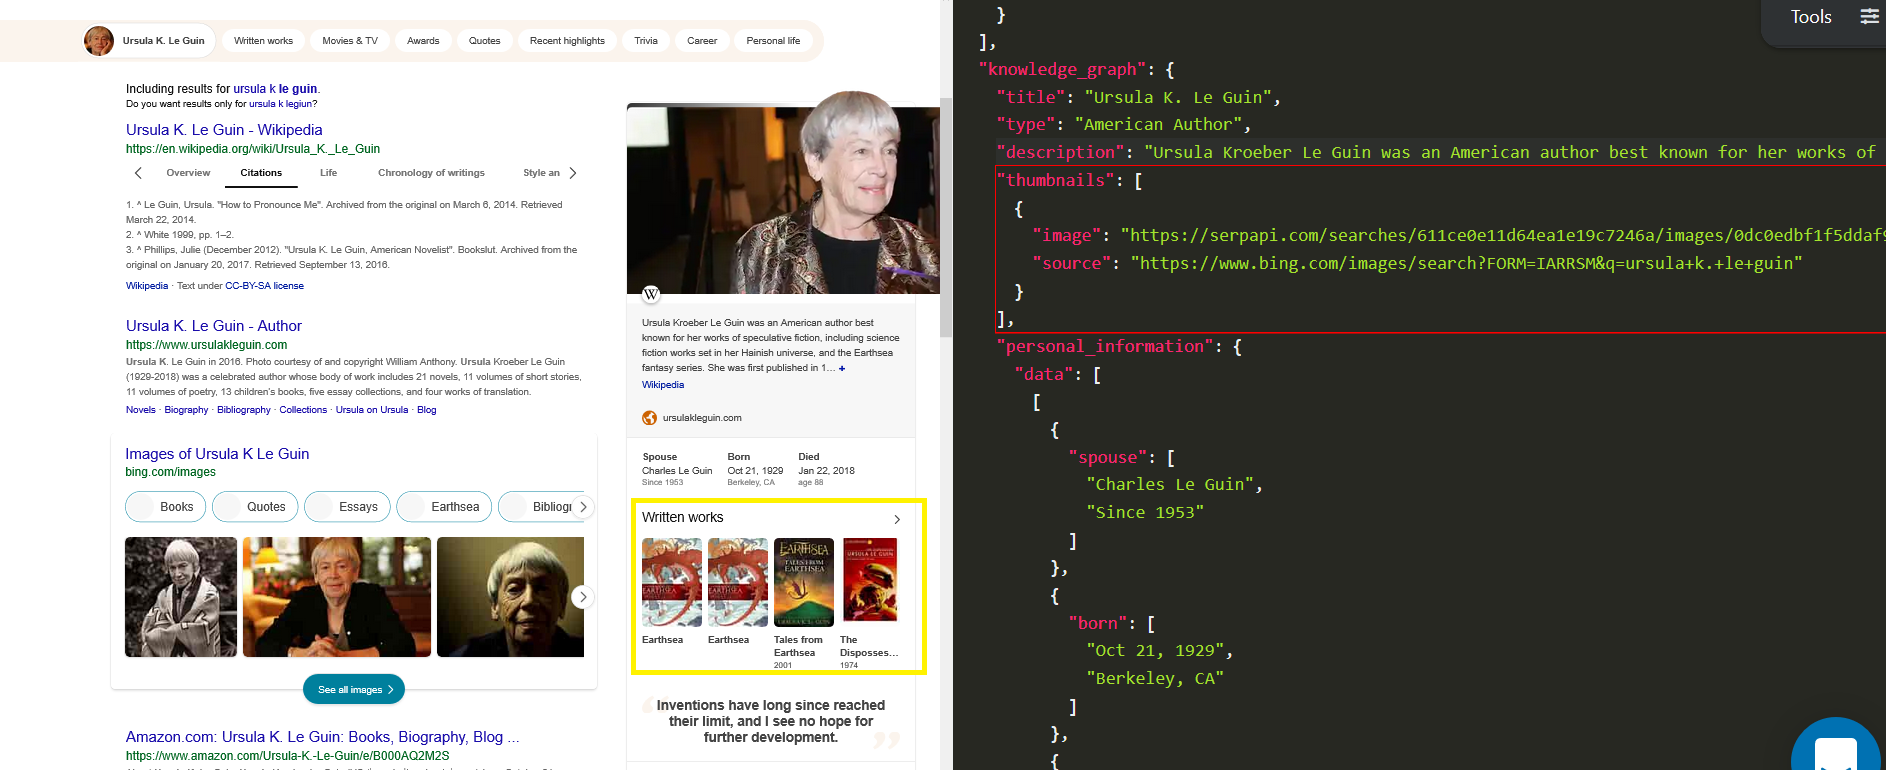Click the Wikipedia previous section arrow
The image size is (1886, 770).
point(138,173)
